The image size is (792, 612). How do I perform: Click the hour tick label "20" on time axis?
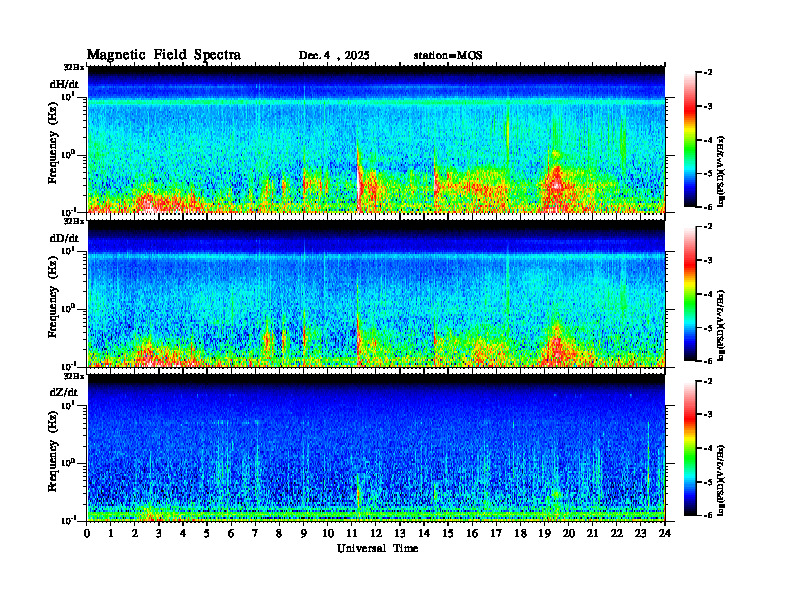click(x=568, y=533)
